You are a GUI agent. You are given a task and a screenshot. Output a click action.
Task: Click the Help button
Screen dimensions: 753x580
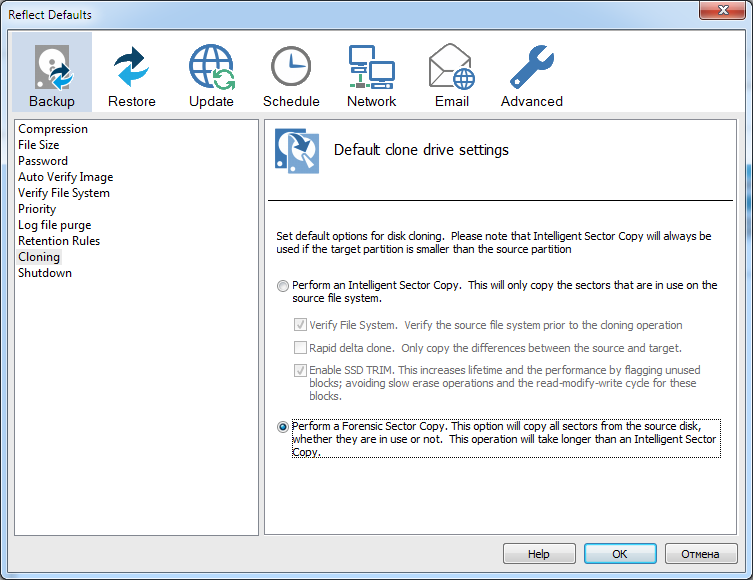(539, 554)
